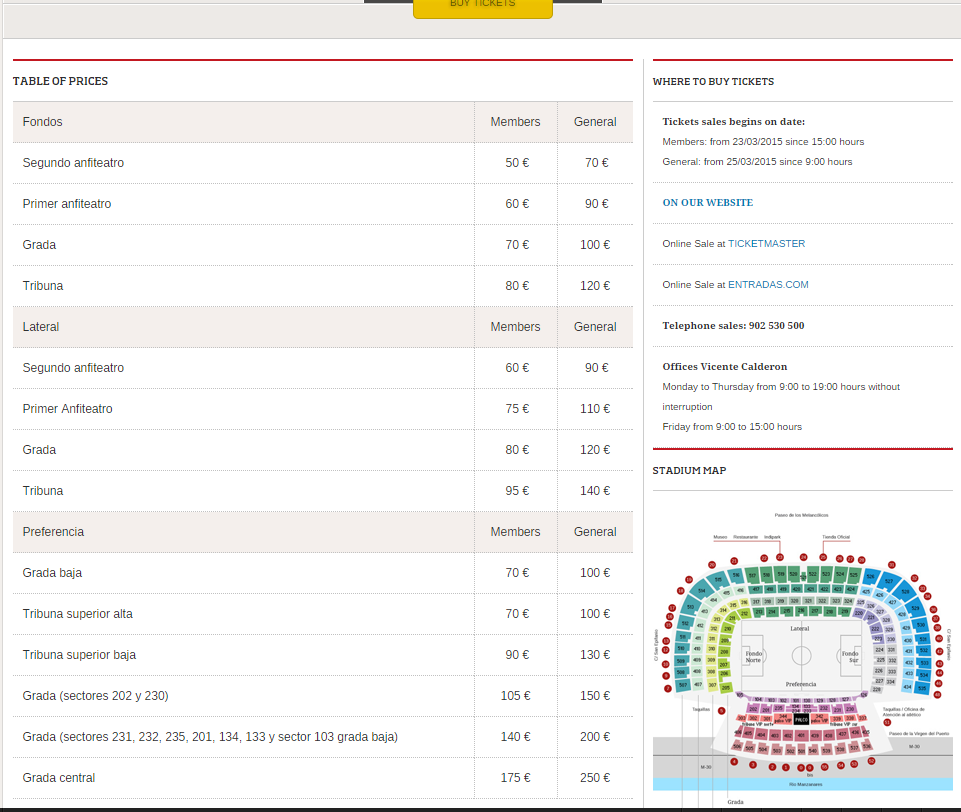Click 90 € general price for Lateral Segundo anfiteatro
Screen dimensions: 961x812
(596, 368)
